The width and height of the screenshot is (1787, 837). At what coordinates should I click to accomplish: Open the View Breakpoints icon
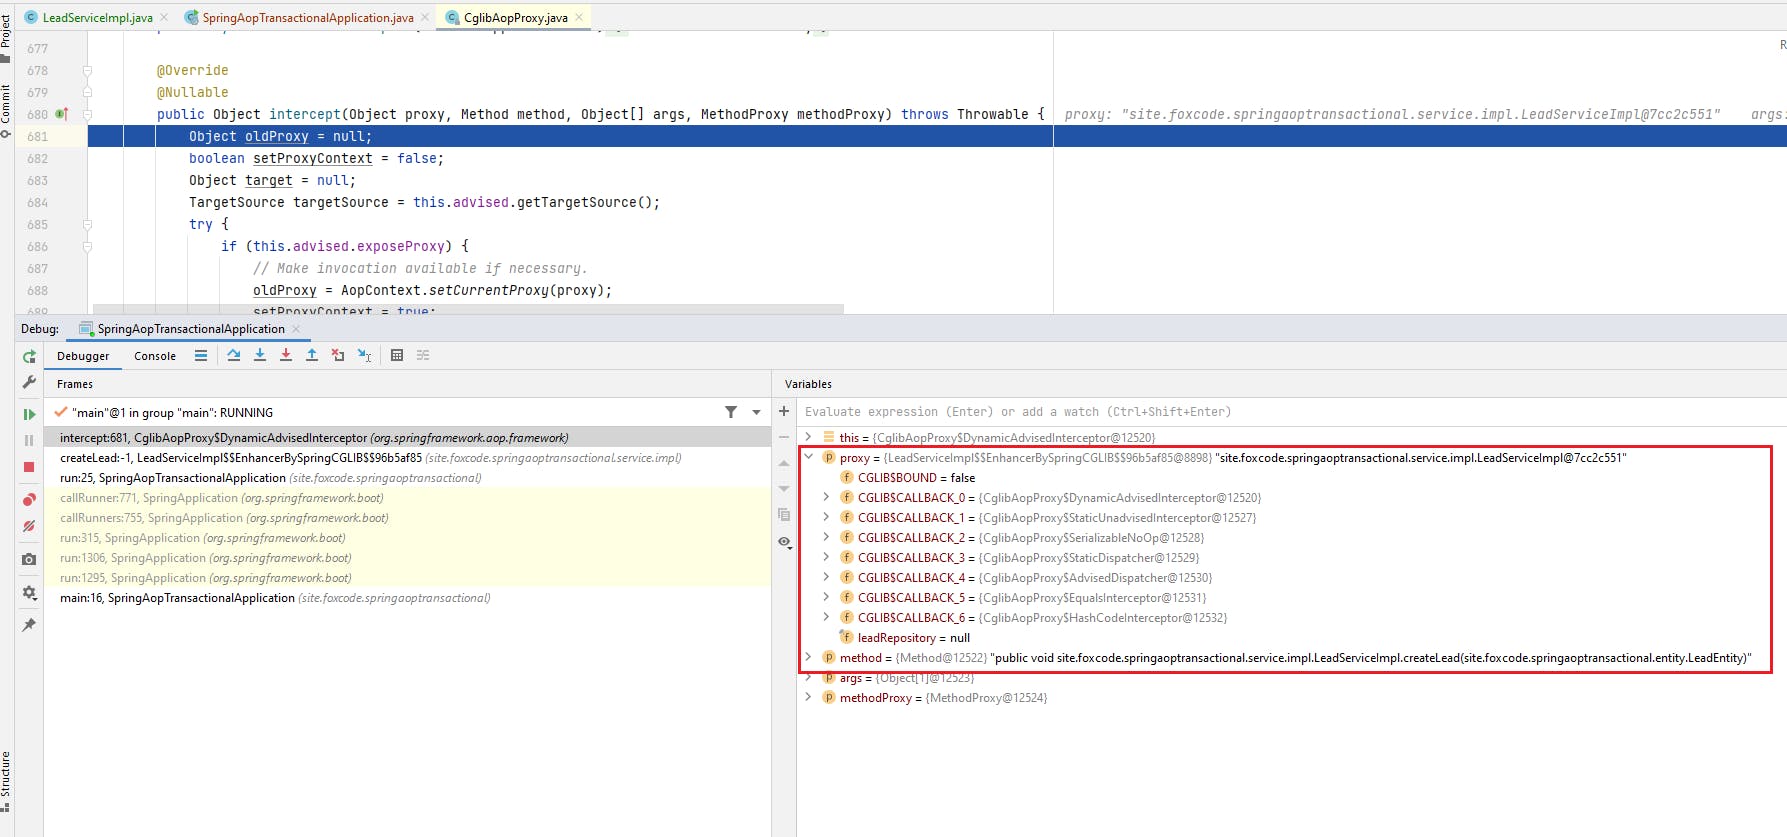click(29, 500)
